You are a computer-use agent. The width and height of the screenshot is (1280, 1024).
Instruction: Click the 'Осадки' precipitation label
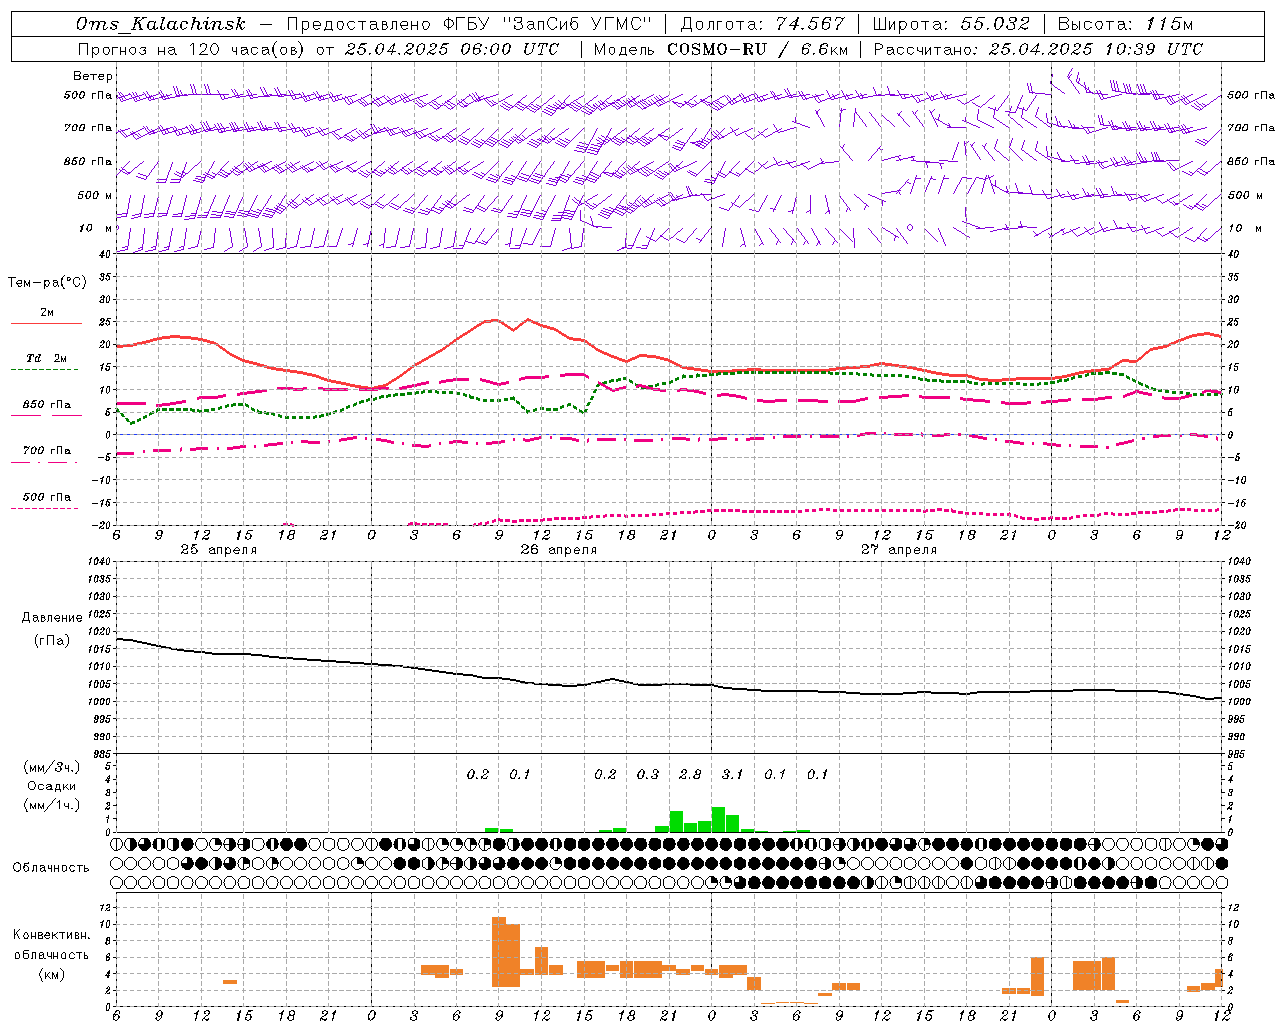point(52,786)
